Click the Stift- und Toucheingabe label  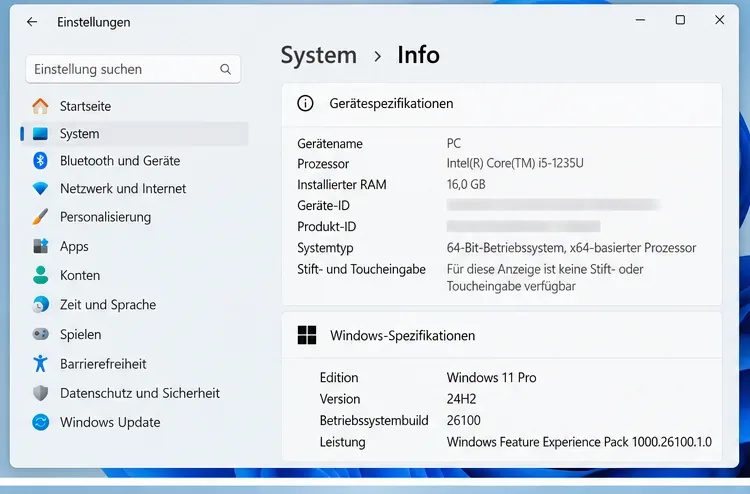(x=361, y=269)
